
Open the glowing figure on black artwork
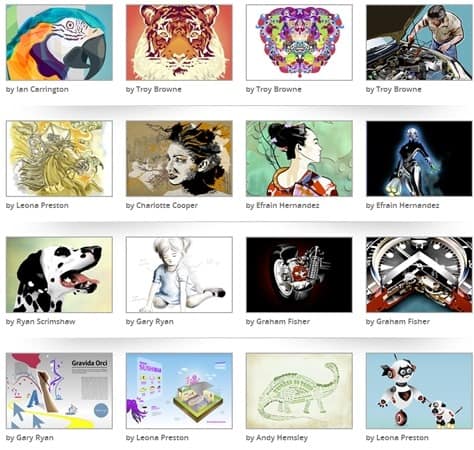[x=419, y=158]
